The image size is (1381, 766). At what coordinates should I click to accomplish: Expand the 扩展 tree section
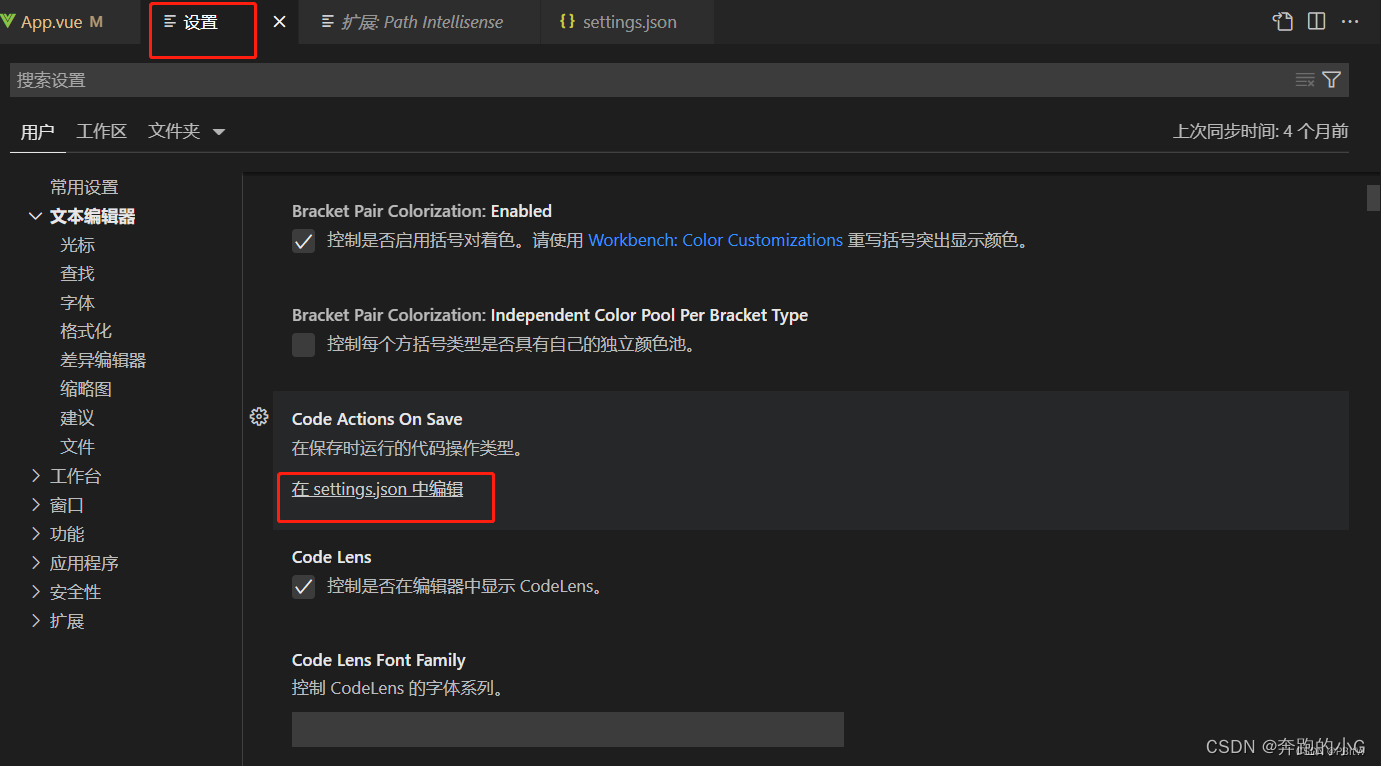coord(36,621)
